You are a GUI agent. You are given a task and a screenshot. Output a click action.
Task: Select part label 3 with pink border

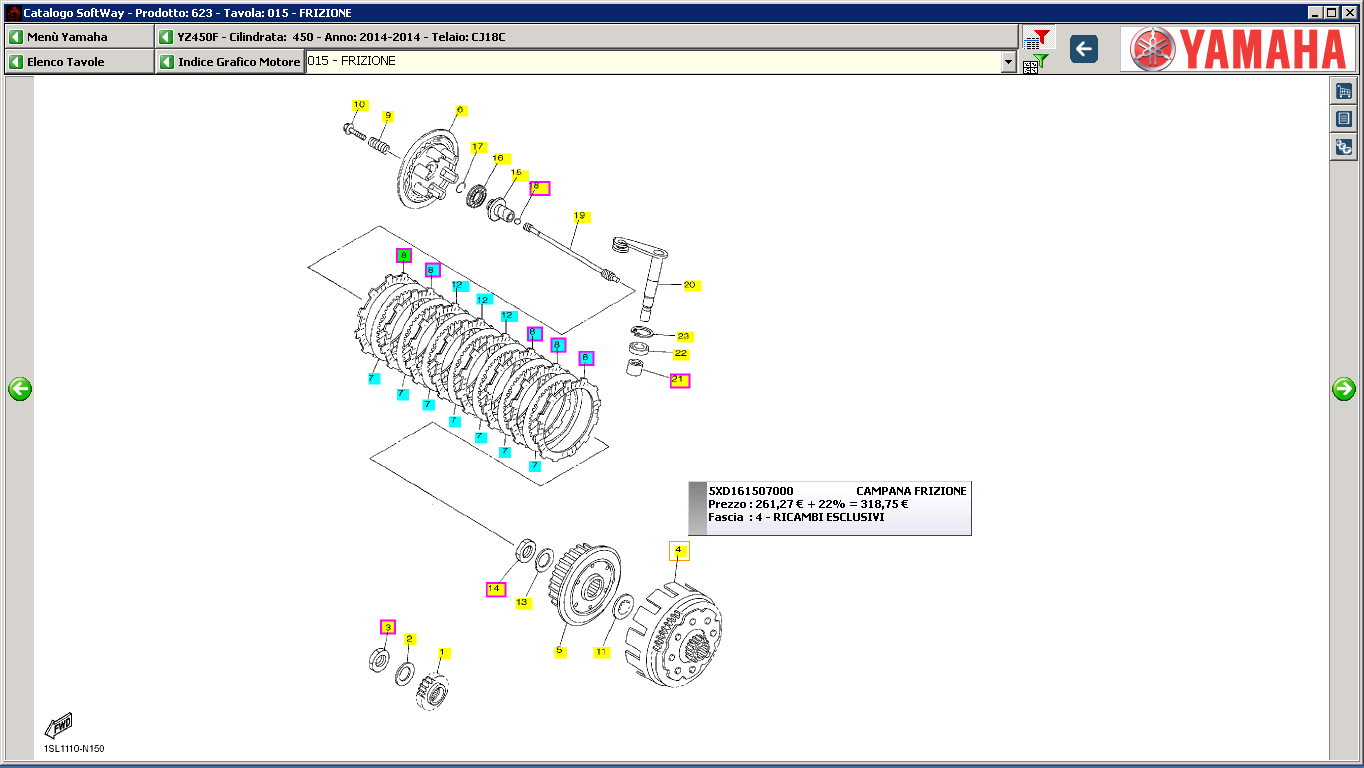(x=388, y=627)
